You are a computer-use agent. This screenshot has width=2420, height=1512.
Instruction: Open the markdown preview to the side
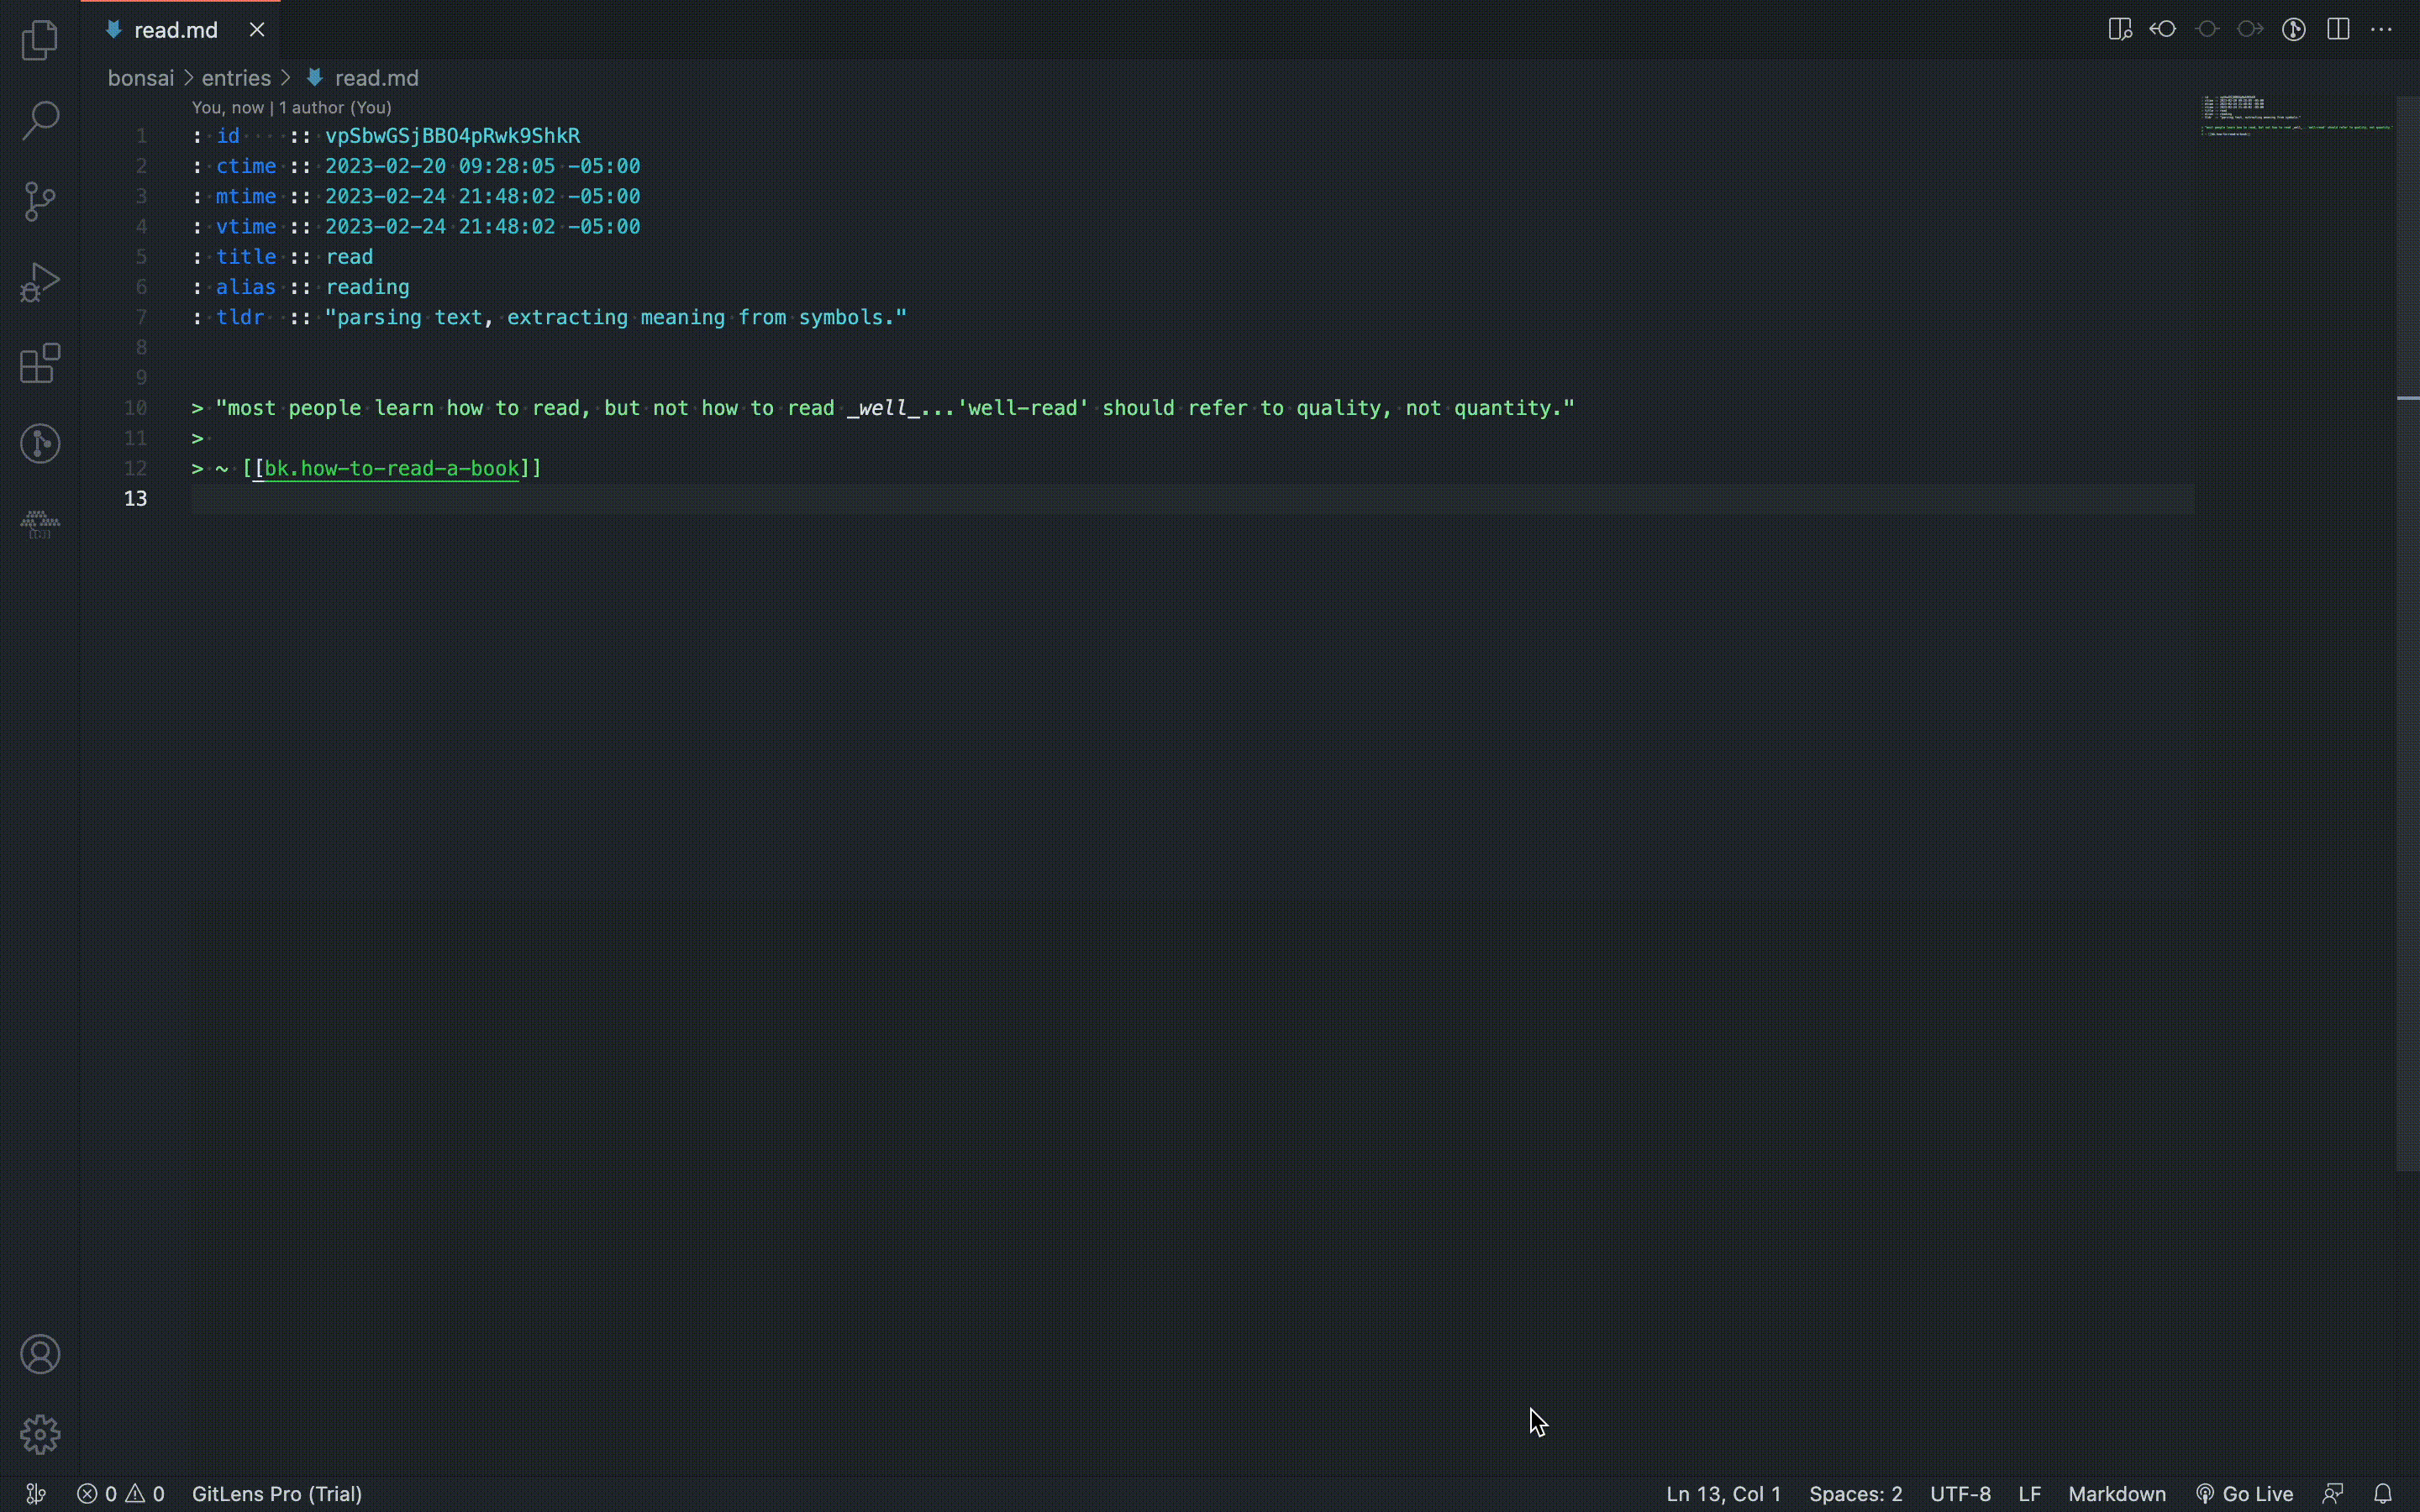[2119, 29]
